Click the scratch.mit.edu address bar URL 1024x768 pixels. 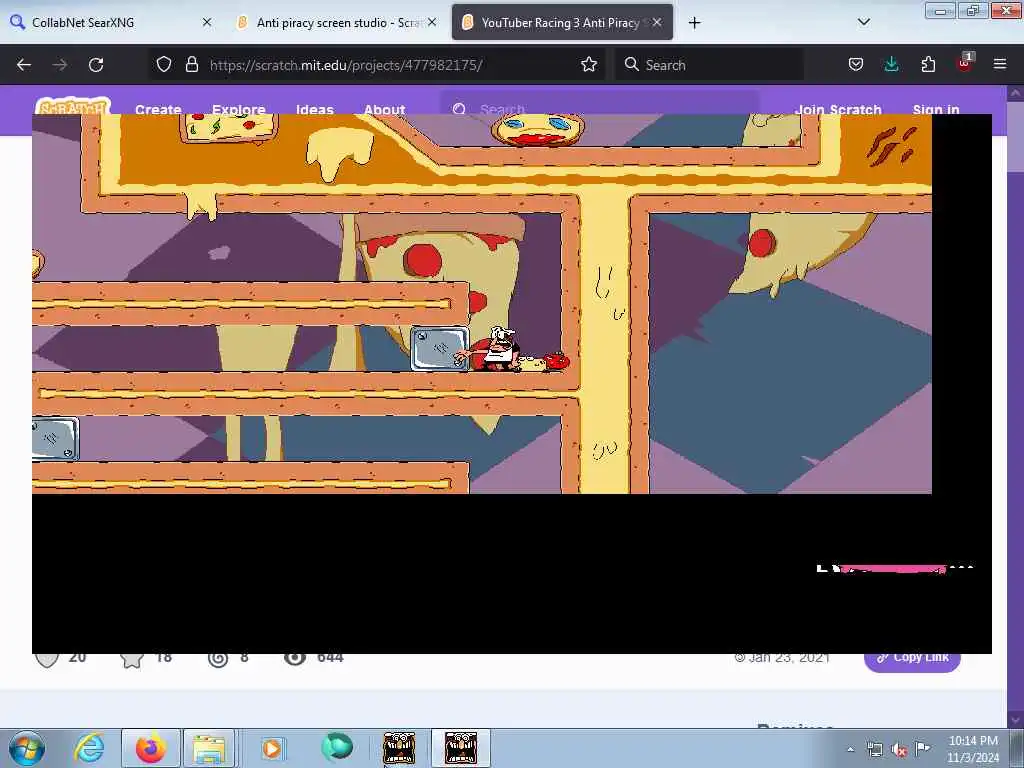click(345, 65)
